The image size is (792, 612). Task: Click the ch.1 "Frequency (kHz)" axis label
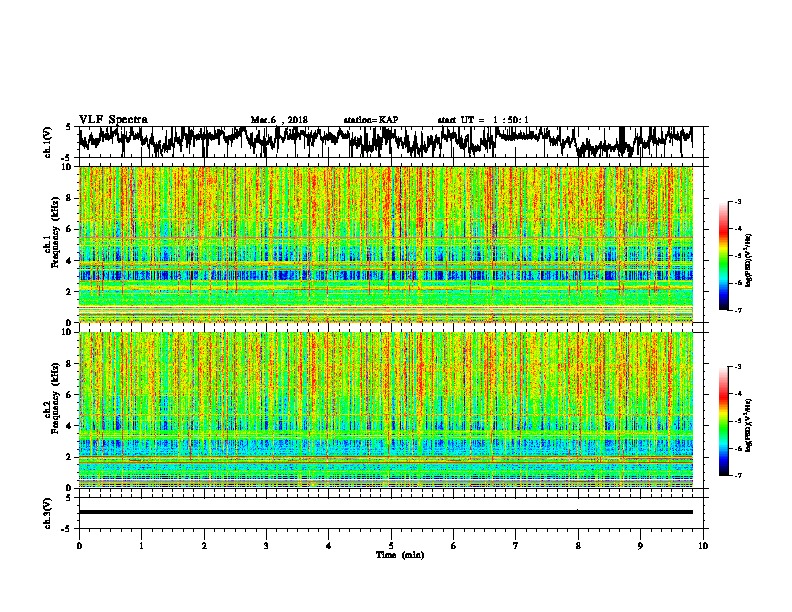pyautogui.click(x=55, y=233)
